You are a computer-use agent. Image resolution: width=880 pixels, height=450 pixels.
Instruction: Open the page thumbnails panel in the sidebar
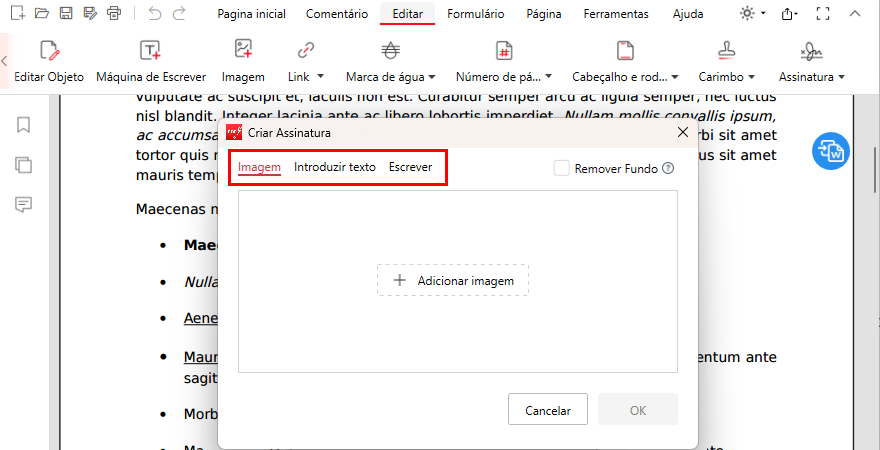[x=24, y=165]
